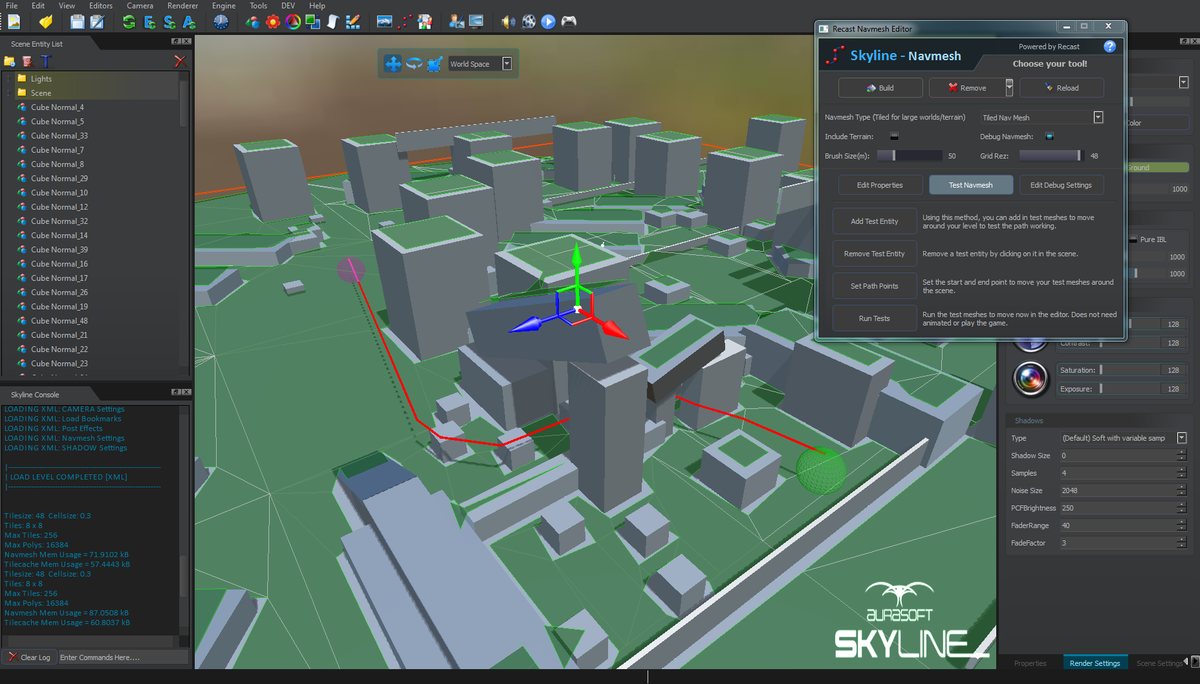1200x684 pixels.
Task: Click the Grid Rez slider
Action: click(1051, 156)
